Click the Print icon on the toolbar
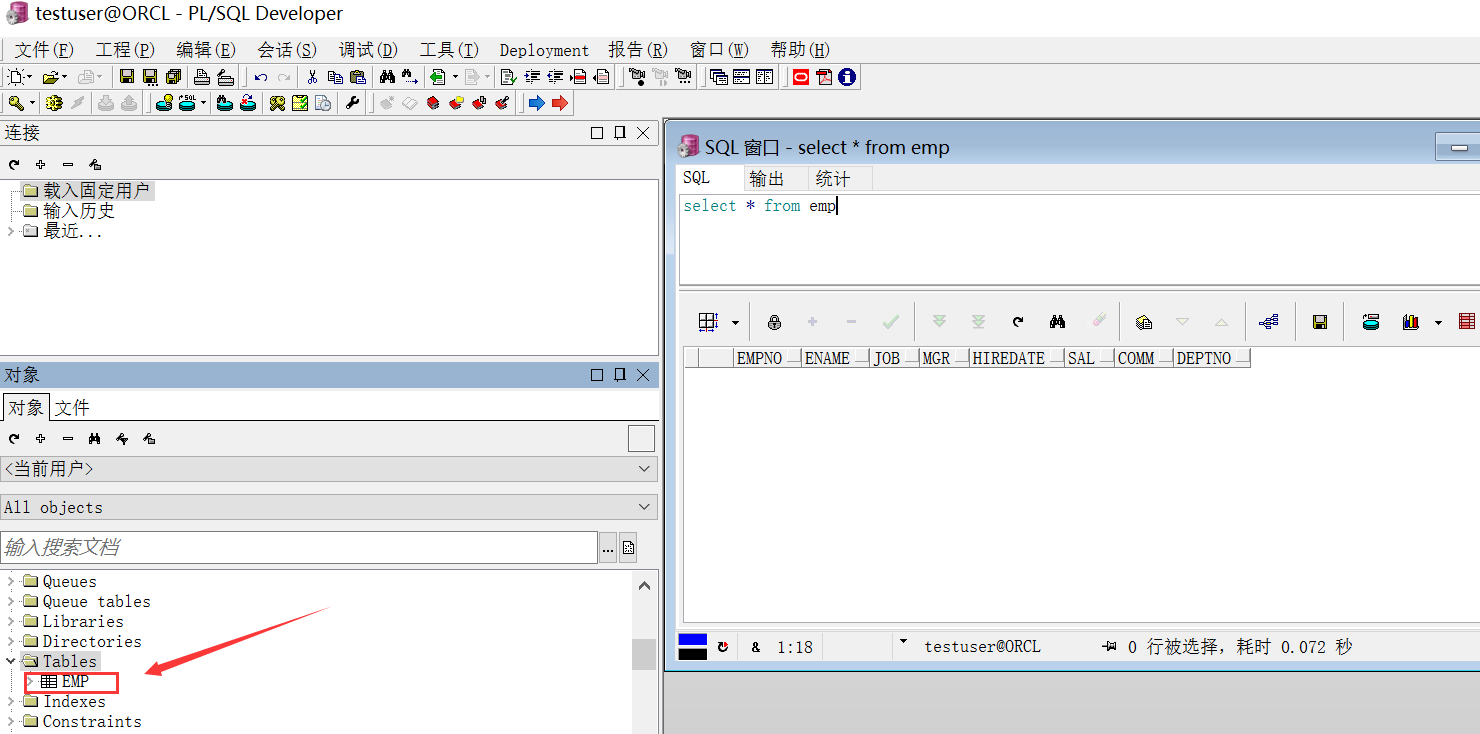This screenshot has height=734, width=1480. tap(201, 77)
